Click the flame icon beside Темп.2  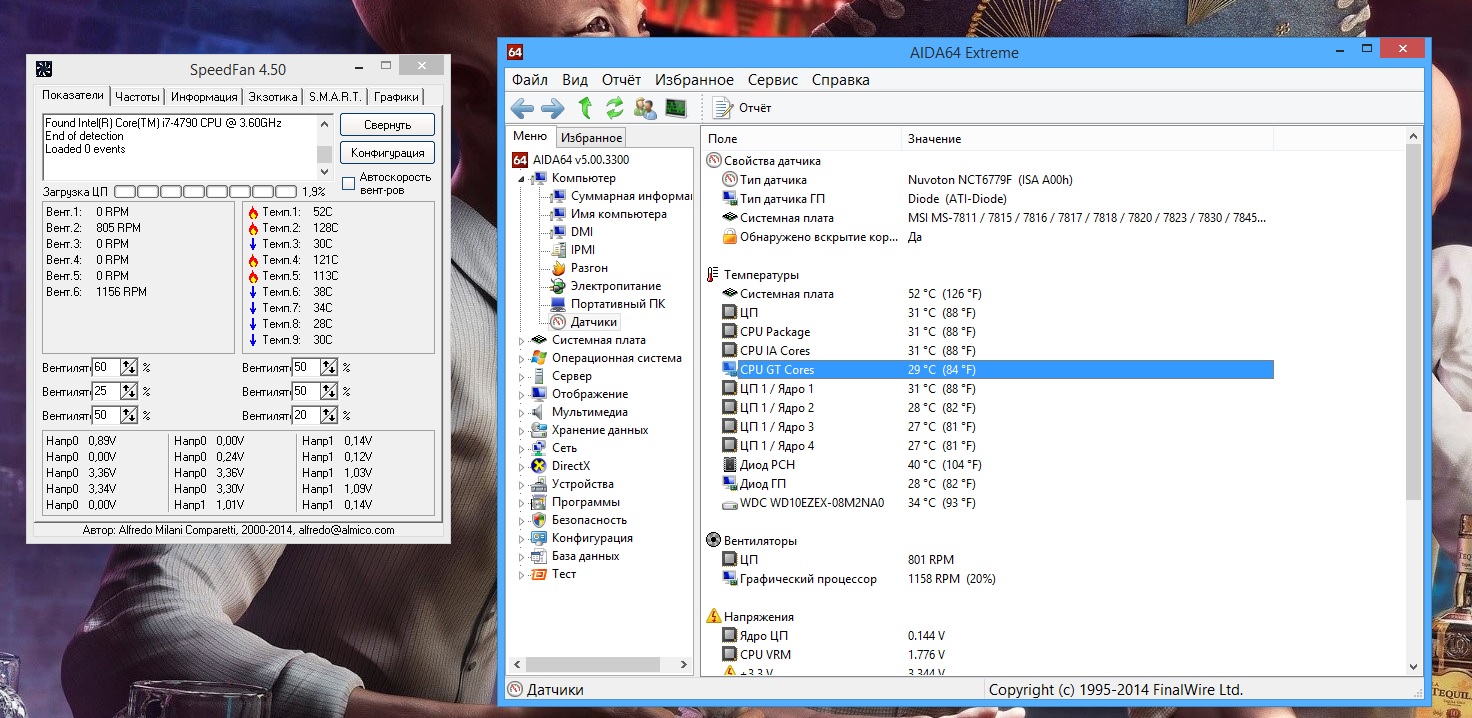pyautogui.click(x=253, y=228)
